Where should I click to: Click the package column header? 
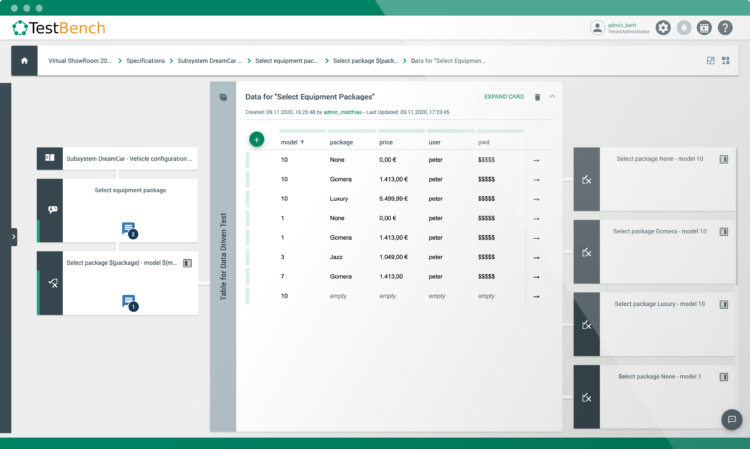[x=341, y=142]
